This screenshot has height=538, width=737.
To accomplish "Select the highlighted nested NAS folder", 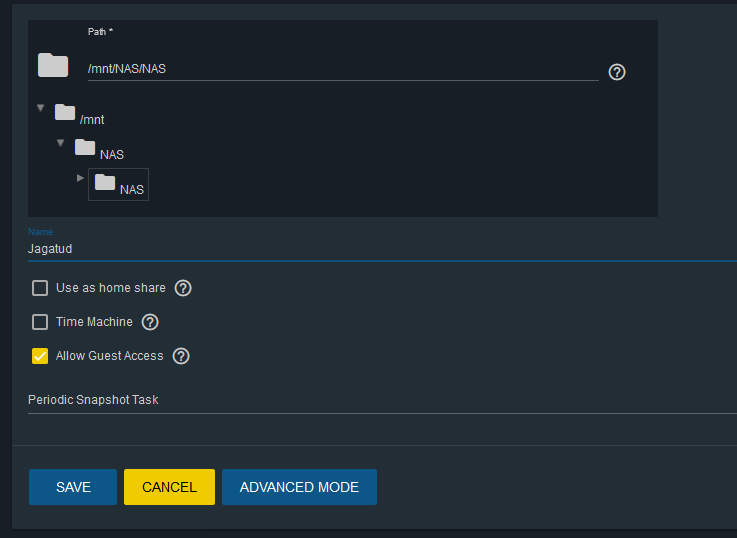I will tap(118, 184).
